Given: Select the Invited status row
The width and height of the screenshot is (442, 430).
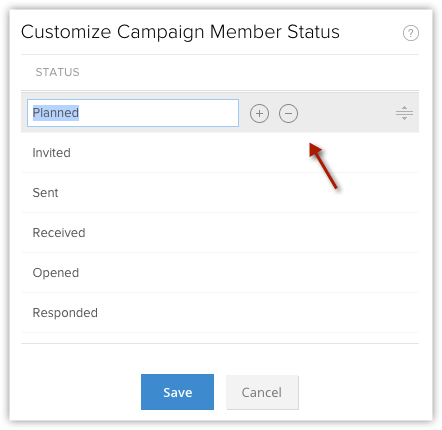Looking at the screenshot, I should tap(220, 153).
